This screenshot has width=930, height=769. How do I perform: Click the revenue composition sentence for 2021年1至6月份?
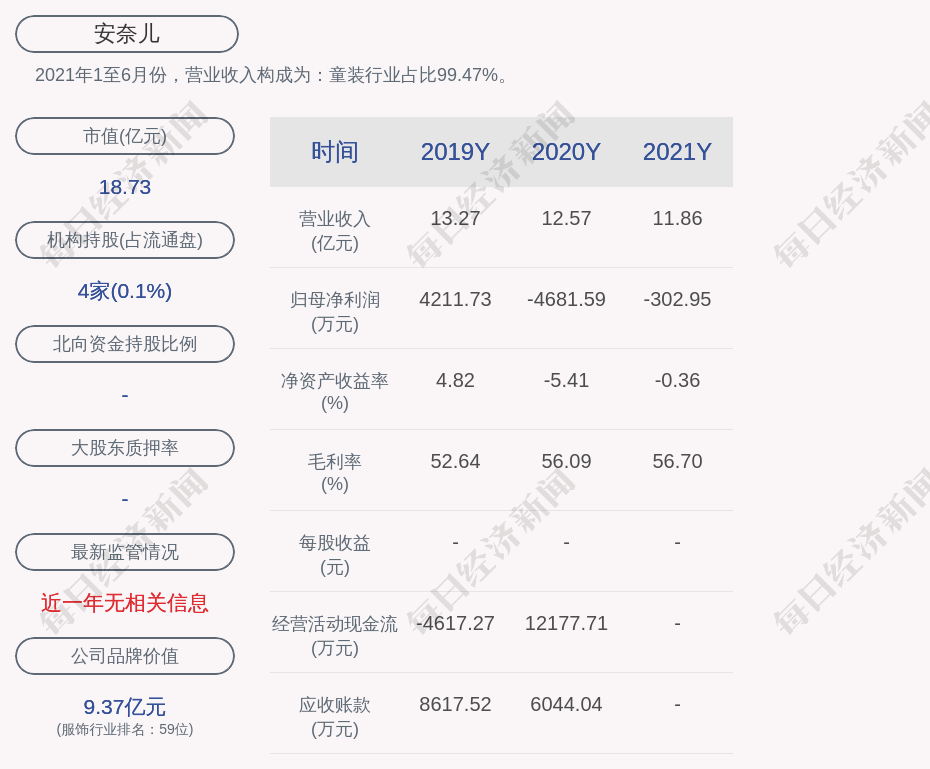coord(271,75)
